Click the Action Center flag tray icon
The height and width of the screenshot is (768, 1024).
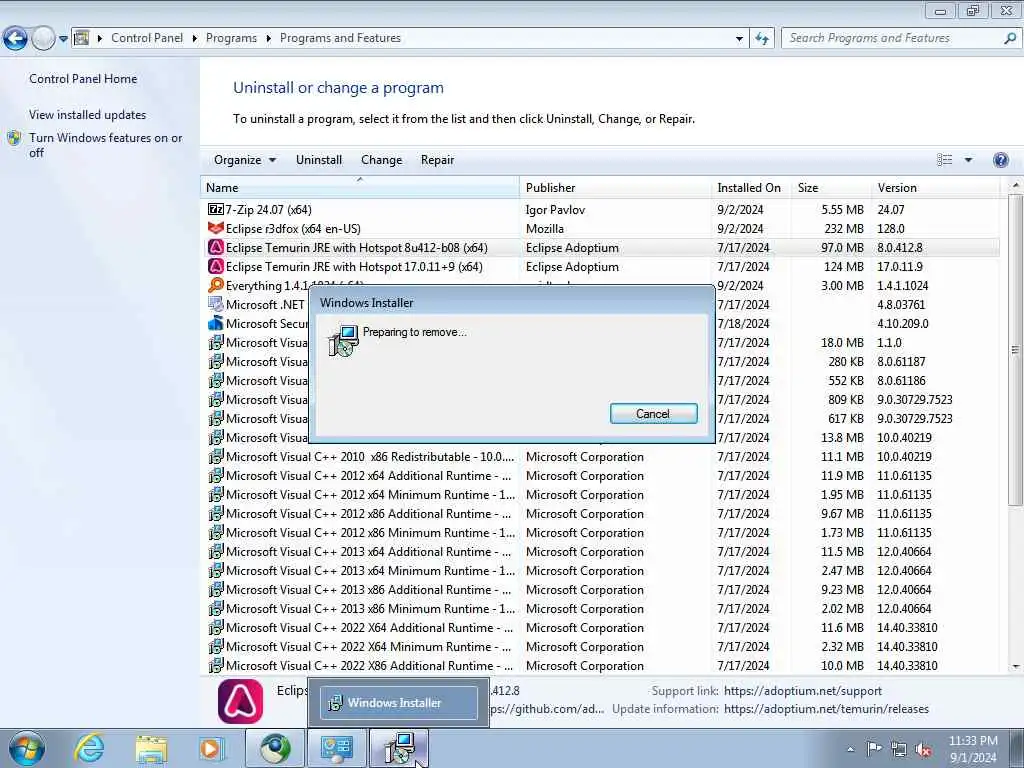click(x=874, y=749)
